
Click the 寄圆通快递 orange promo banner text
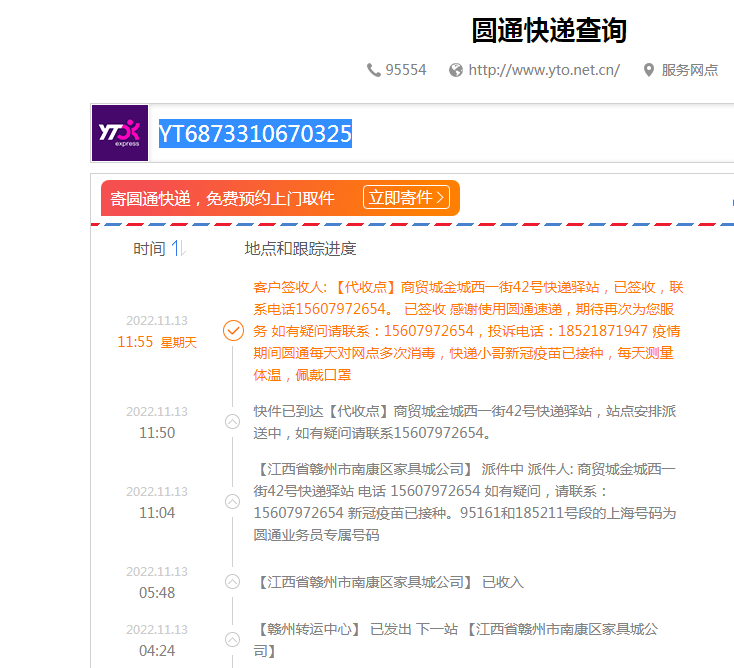point(222,198)
